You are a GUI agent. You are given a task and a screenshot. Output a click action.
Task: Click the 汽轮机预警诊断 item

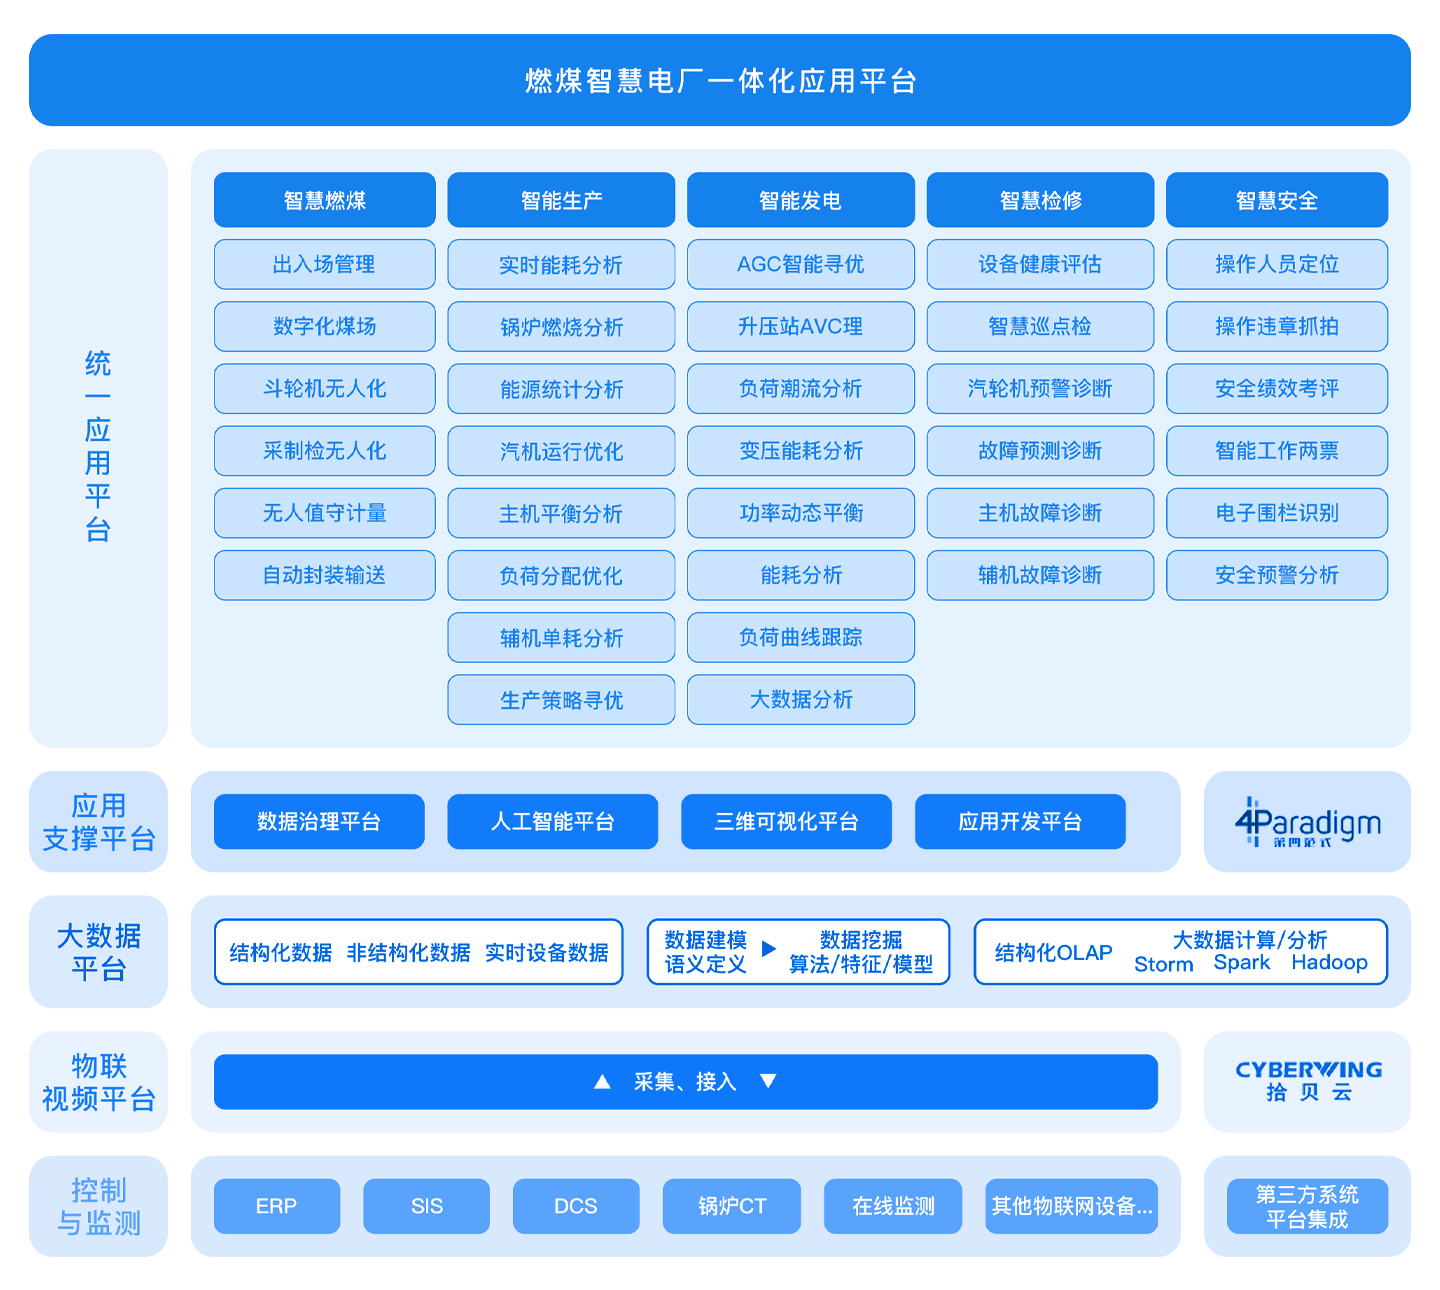1040,388
